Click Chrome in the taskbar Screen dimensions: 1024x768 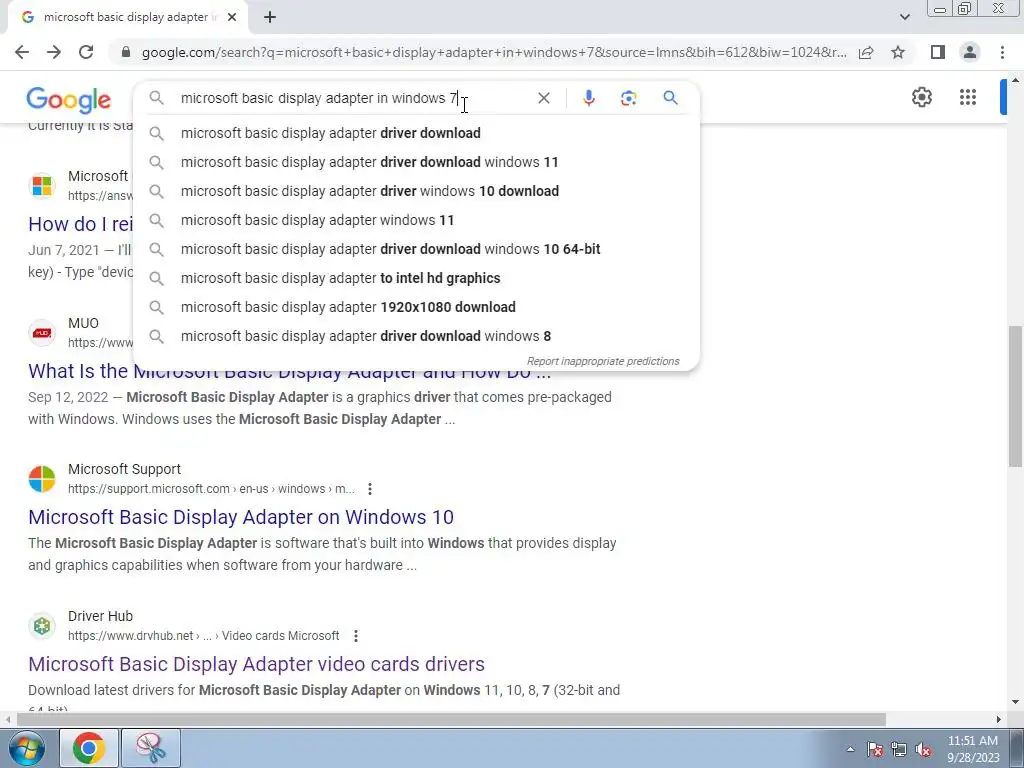(89, 748)
